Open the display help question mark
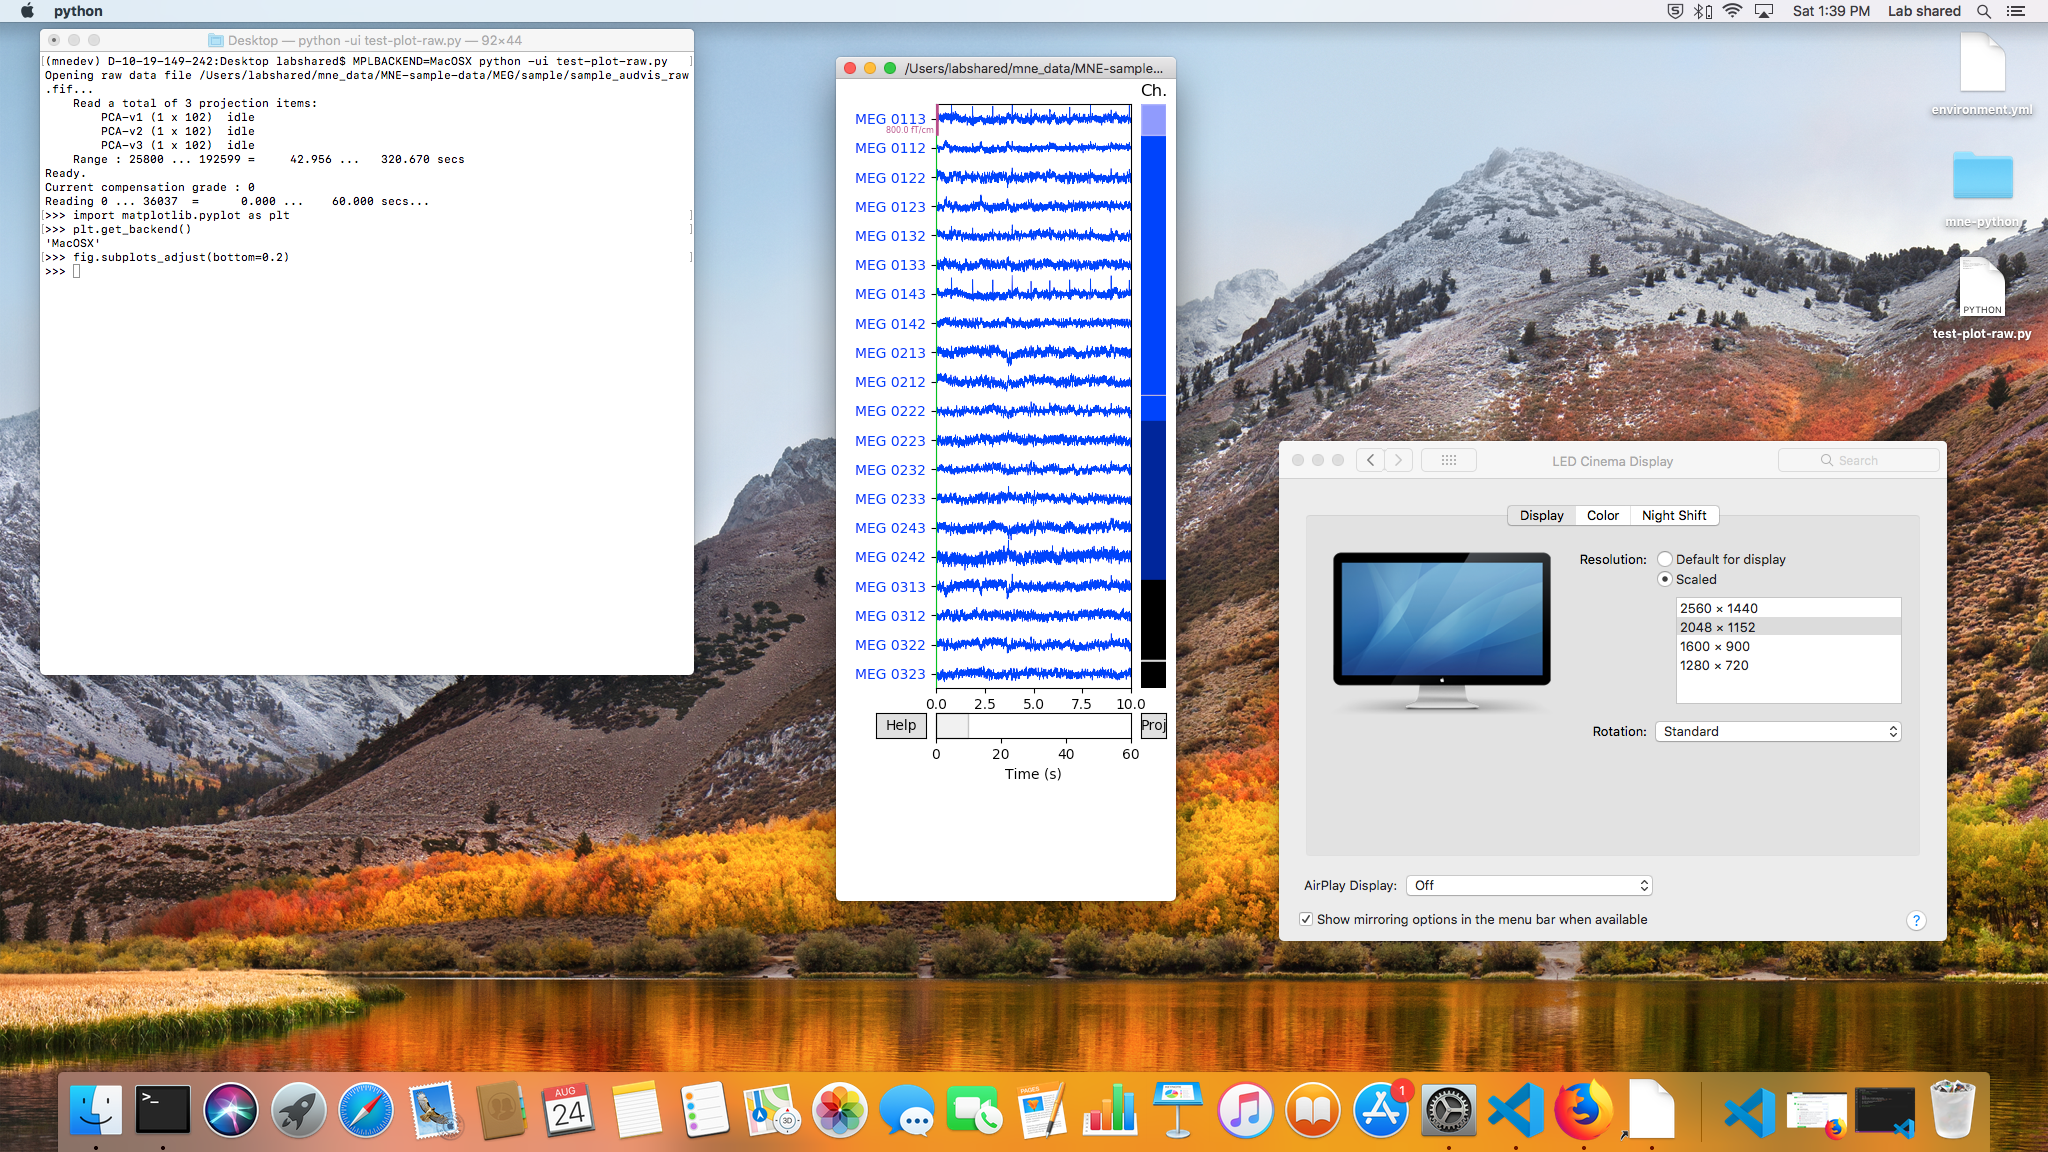Screen dimensions: 2048x1152 [x=1915, y=921]
